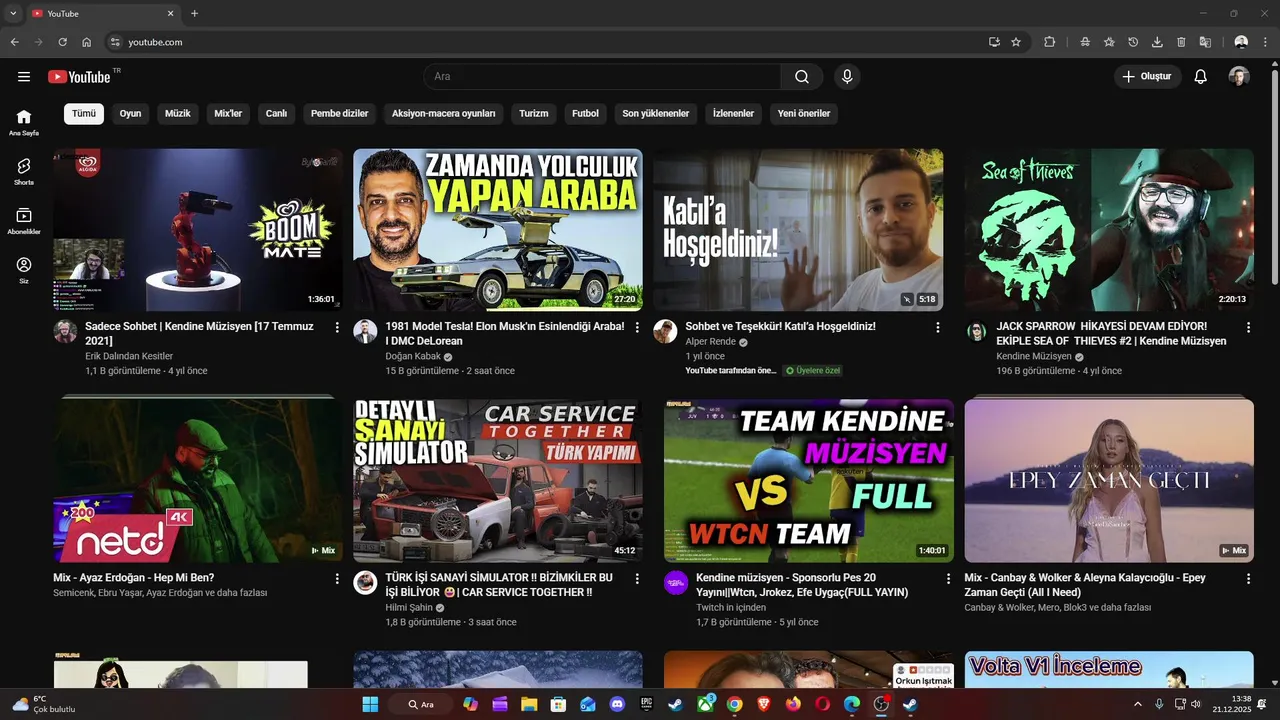Open Abonelikler in the sidebar
Image resolution: width=1280 pixels, height=720 pixels.
(x=24, y=222)
